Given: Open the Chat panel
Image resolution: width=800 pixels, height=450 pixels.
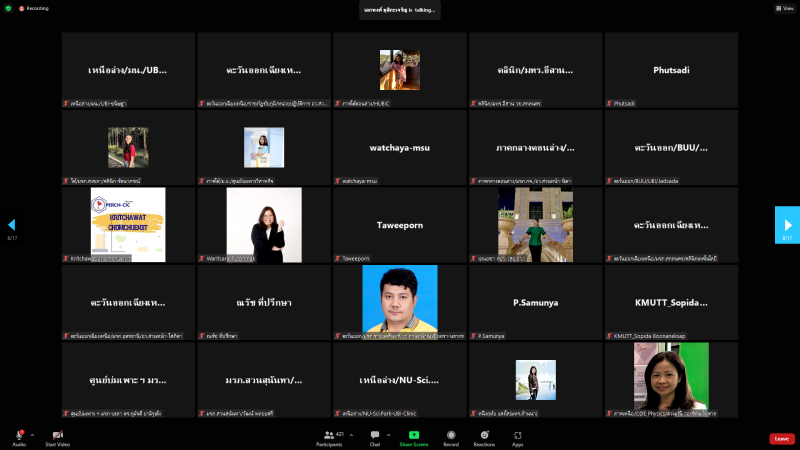Looking at the screenshot, I should pos(375,436).
